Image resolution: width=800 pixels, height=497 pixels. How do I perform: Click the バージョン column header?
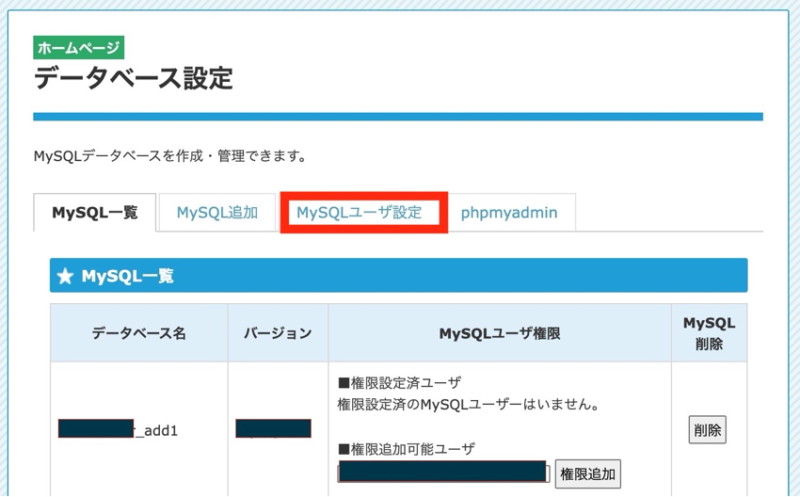click(x=278, y=333)
